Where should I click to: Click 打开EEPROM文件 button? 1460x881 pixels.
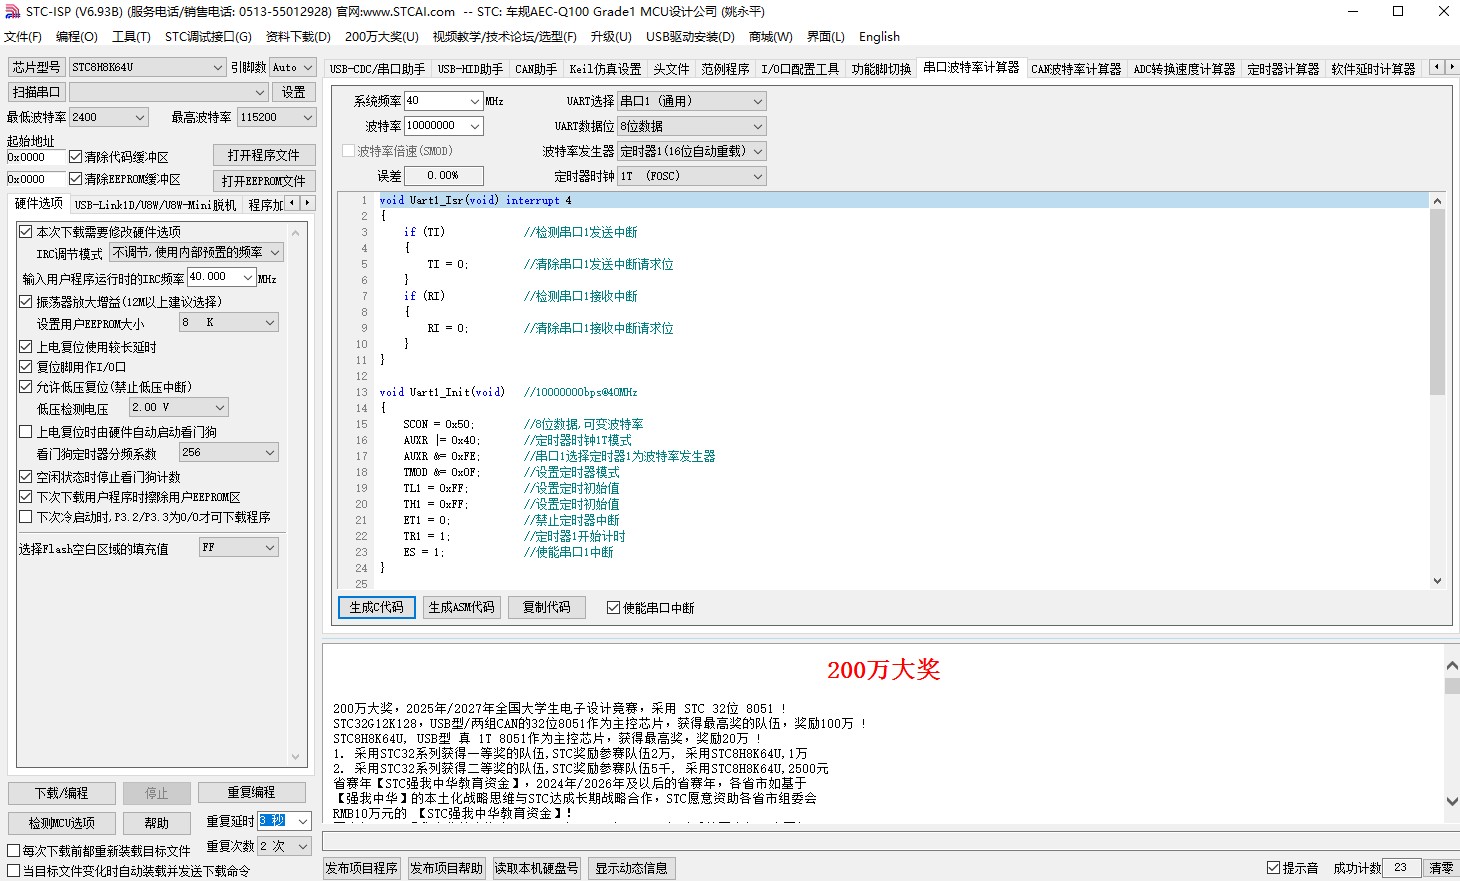pyautogui.click(x=264, y=181)
